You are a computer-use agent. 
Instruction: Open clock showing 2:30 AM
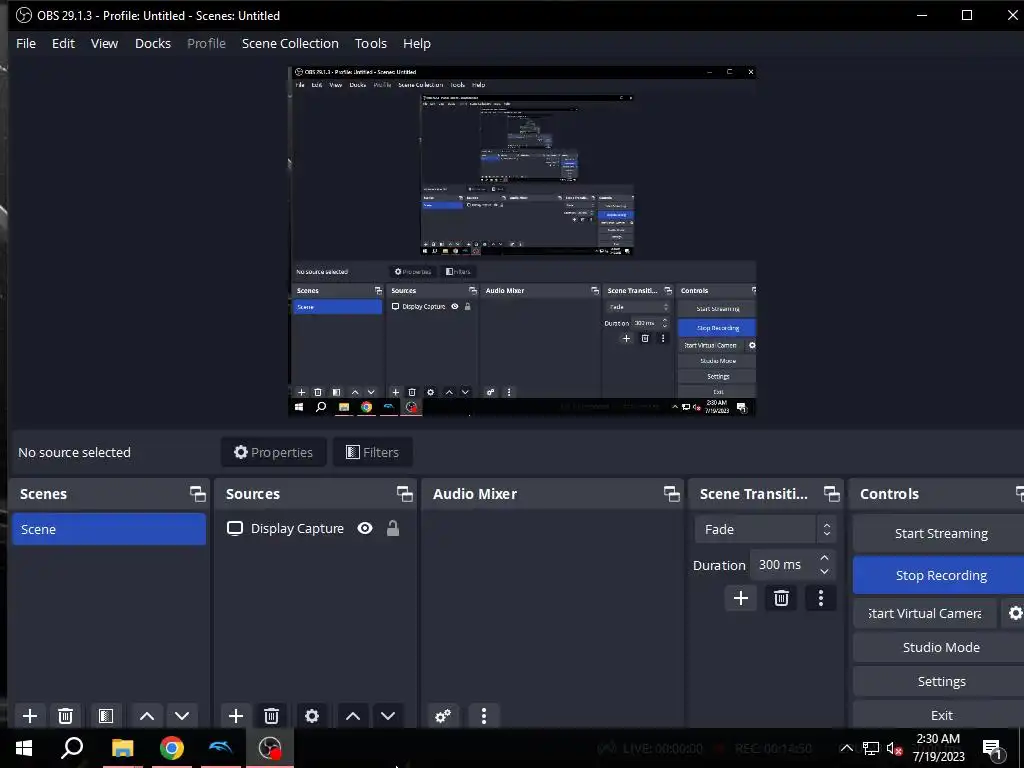(x=938, y=748)
